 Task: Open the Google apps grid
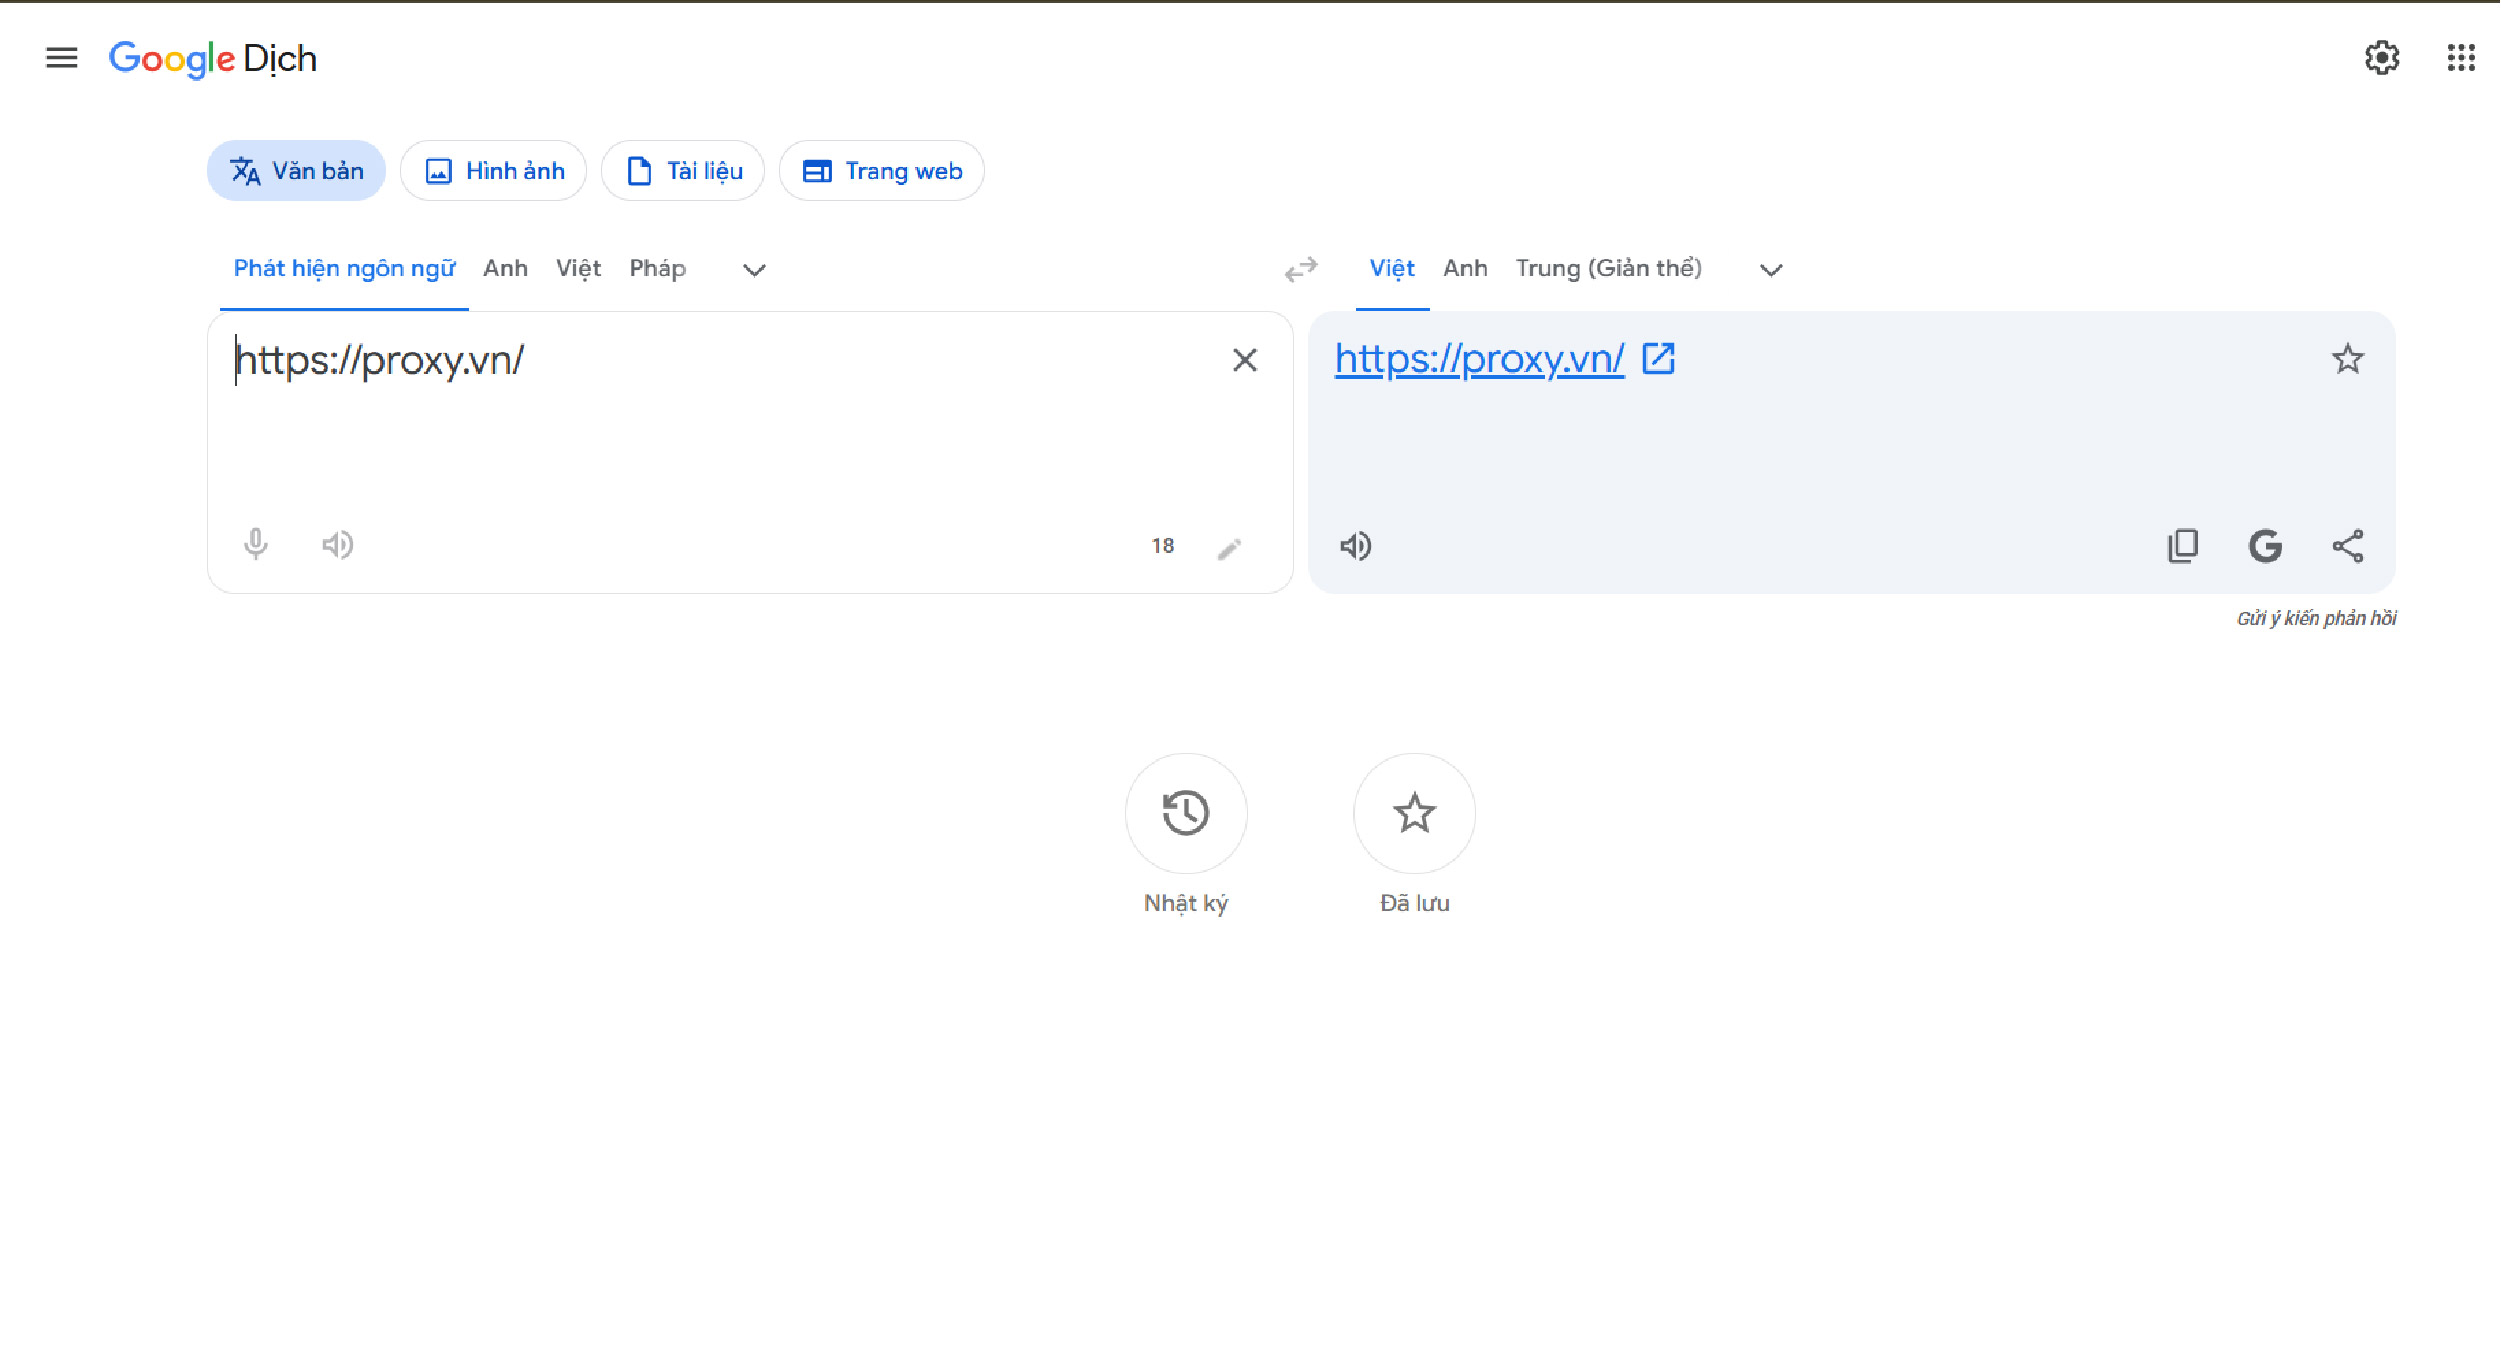pos(2461,58)
